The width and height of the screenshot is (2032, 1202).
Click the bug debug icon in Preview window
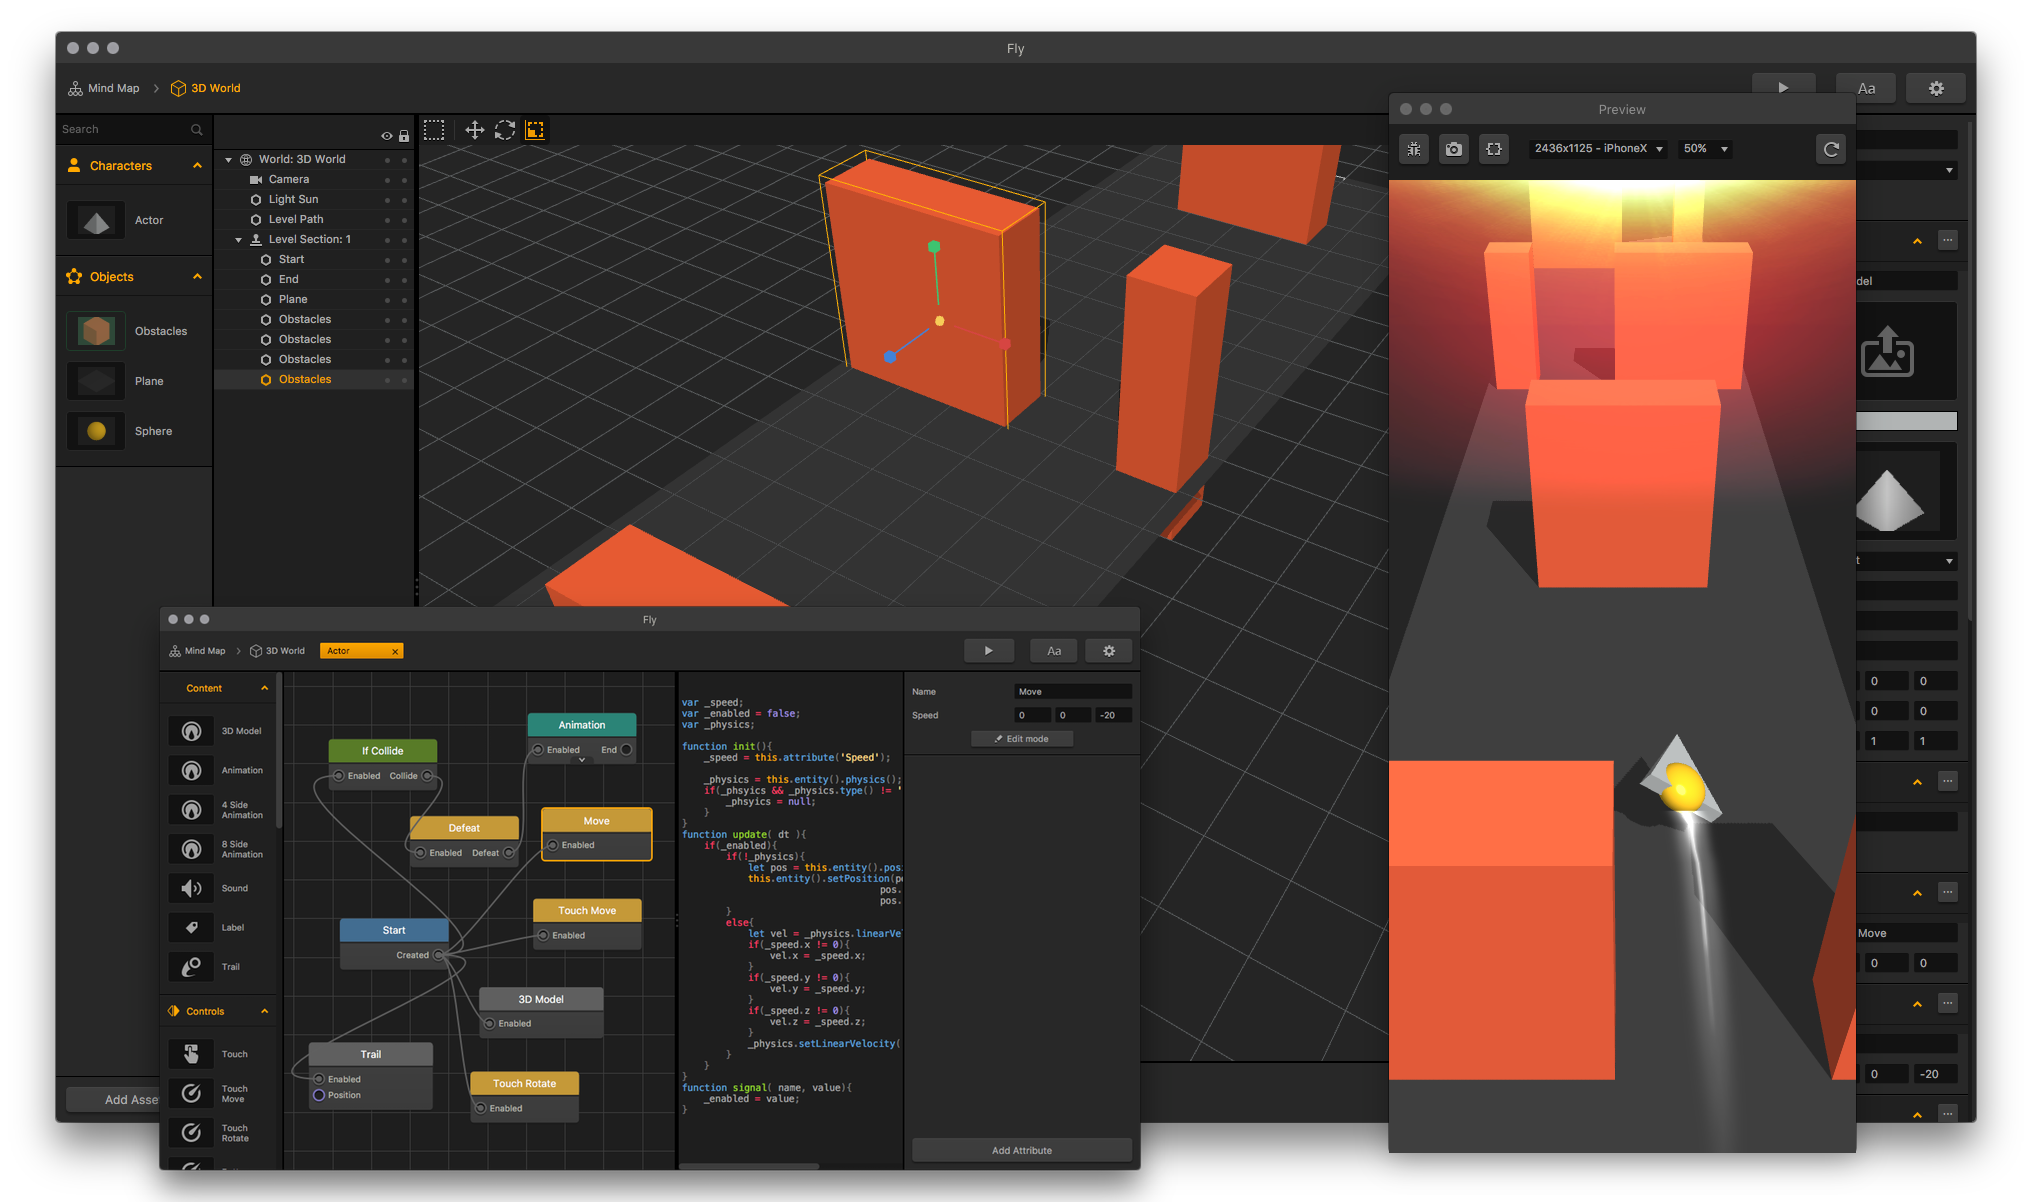pos(1414,149)
